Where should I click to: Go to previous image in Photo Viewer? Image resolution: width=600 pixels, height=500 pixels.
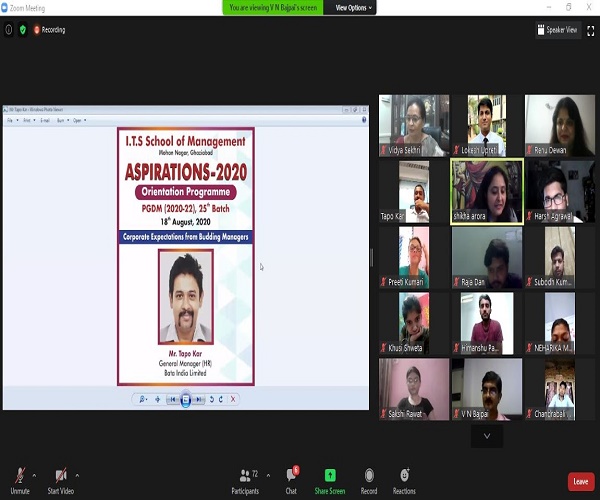[x=173, y=399]
